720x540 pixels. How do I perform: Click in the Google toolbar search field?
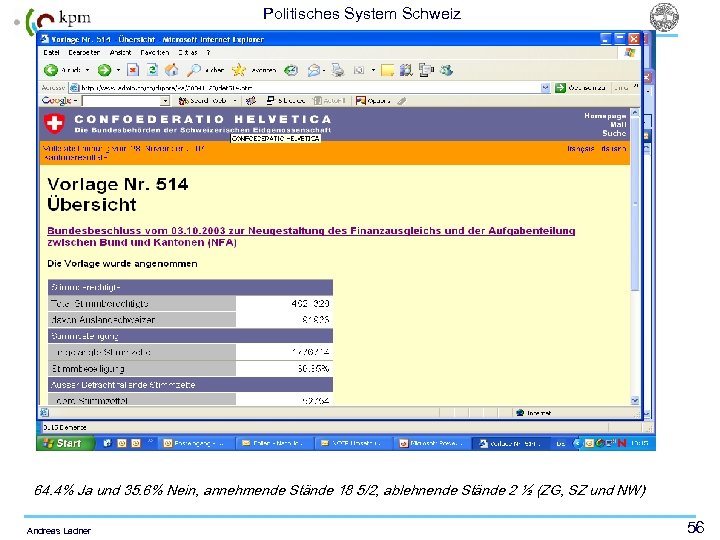click(122, 101)
